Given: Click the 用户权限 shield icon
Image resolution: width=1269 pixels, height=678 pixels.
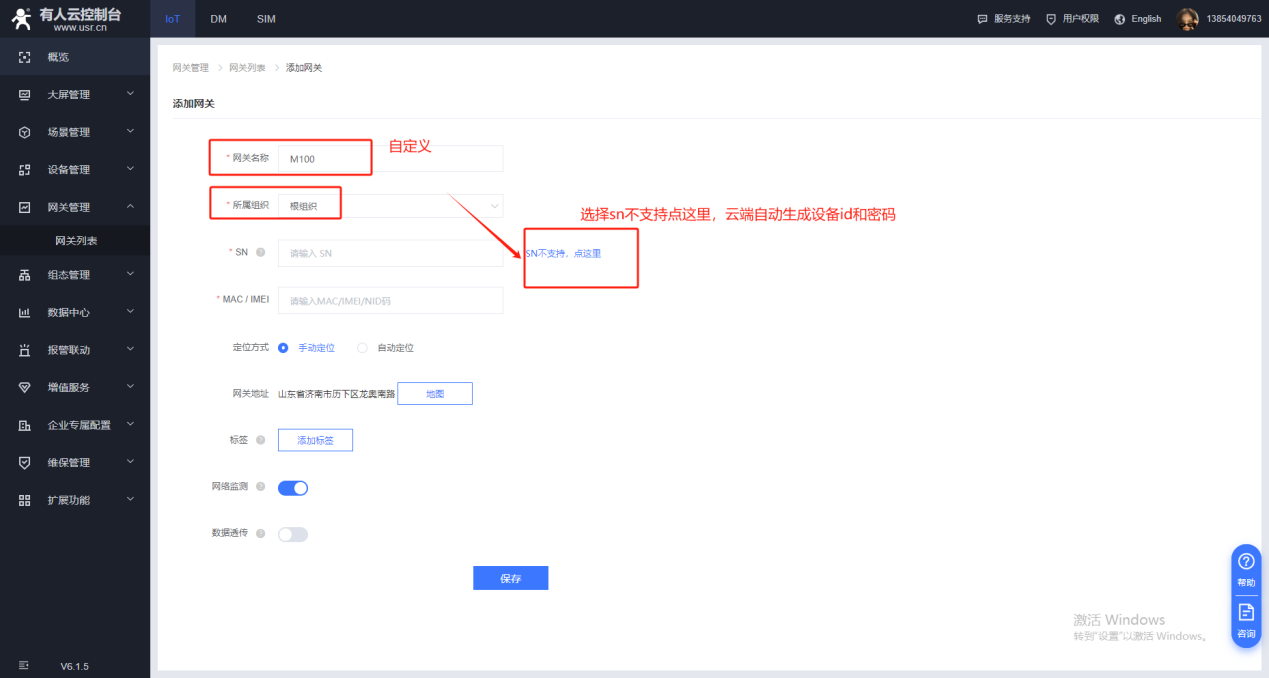Looking at the screenshot, I should pyautogui.click(x=1051, y=19).
